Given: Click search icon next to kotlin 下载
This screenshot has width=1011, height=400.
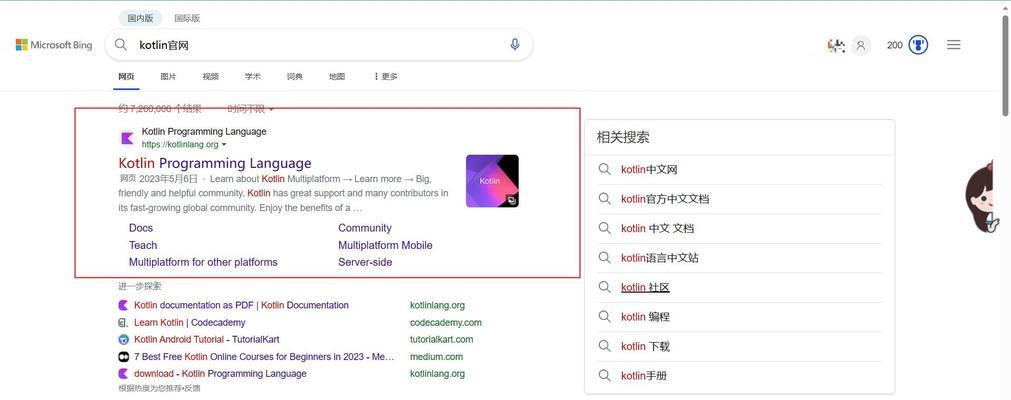Looking at the screenshot, I should pyautogui.click(x=604, y=346).
